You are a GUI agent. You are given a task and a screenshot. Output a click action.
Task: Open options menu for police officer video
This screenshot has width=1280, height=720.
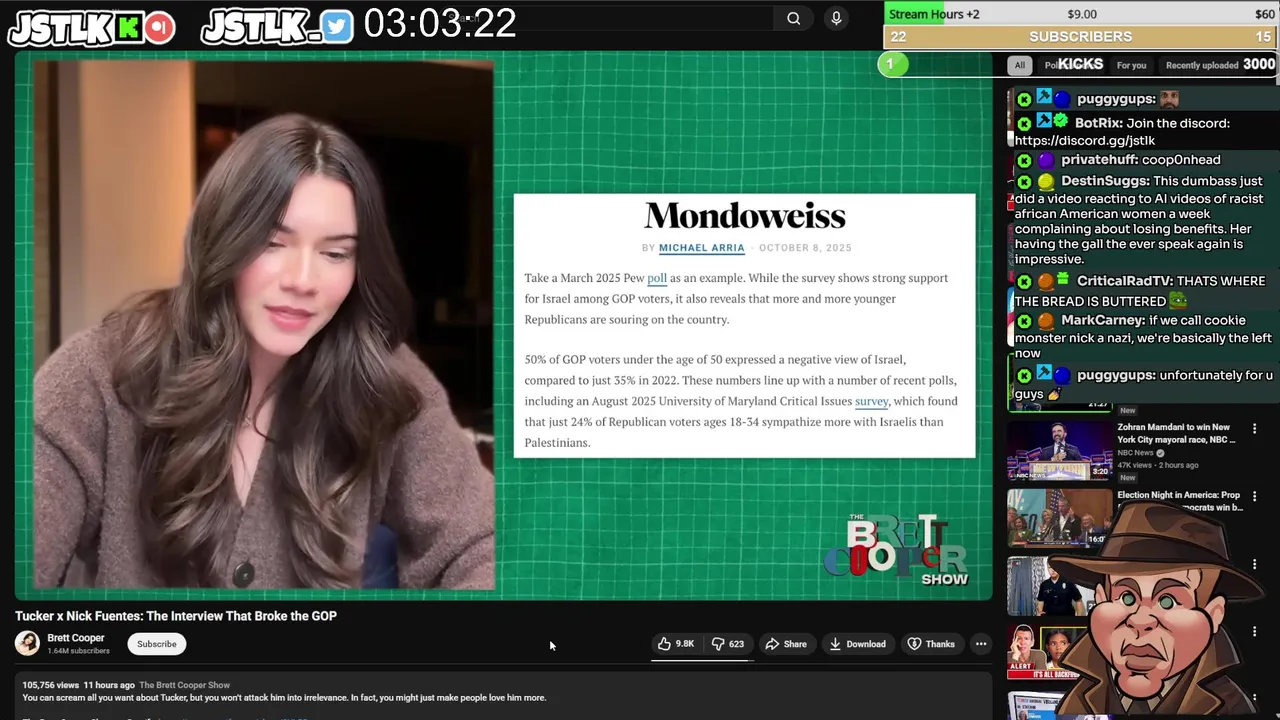[1254, 564]
